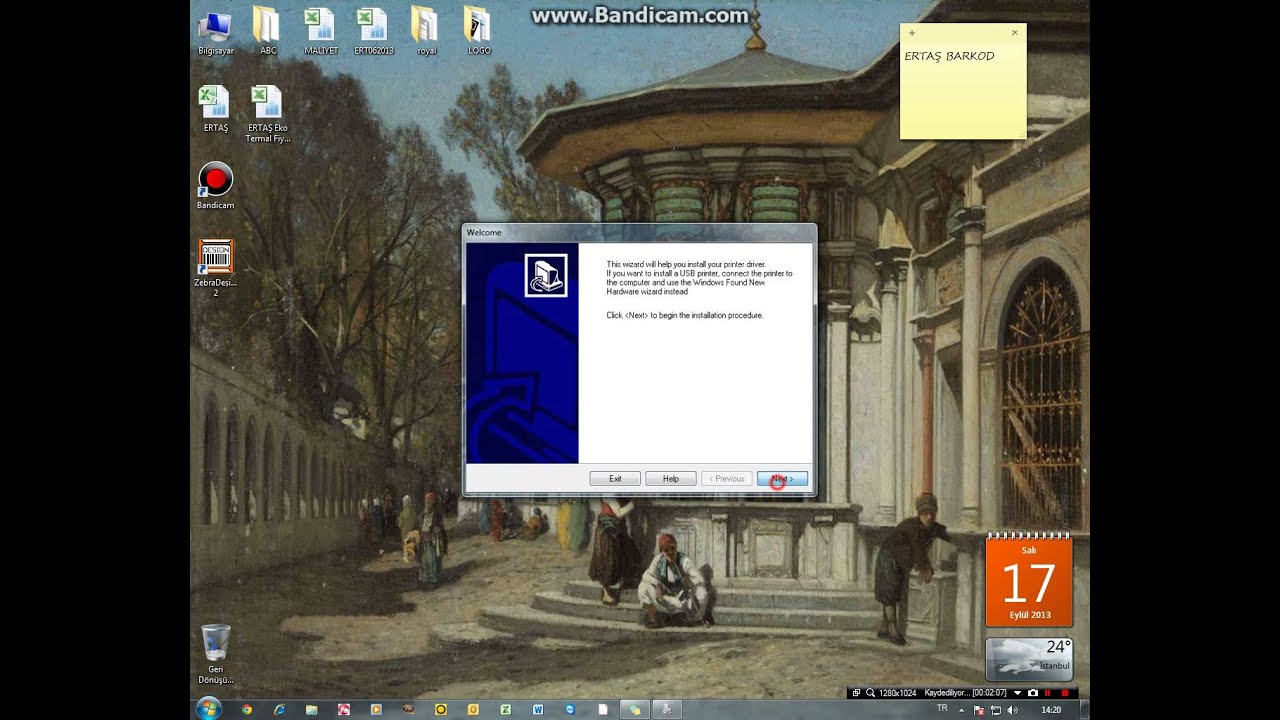
Task: Select the Geri Dönüşüm recycle bin icon
Action: point(215,654)
